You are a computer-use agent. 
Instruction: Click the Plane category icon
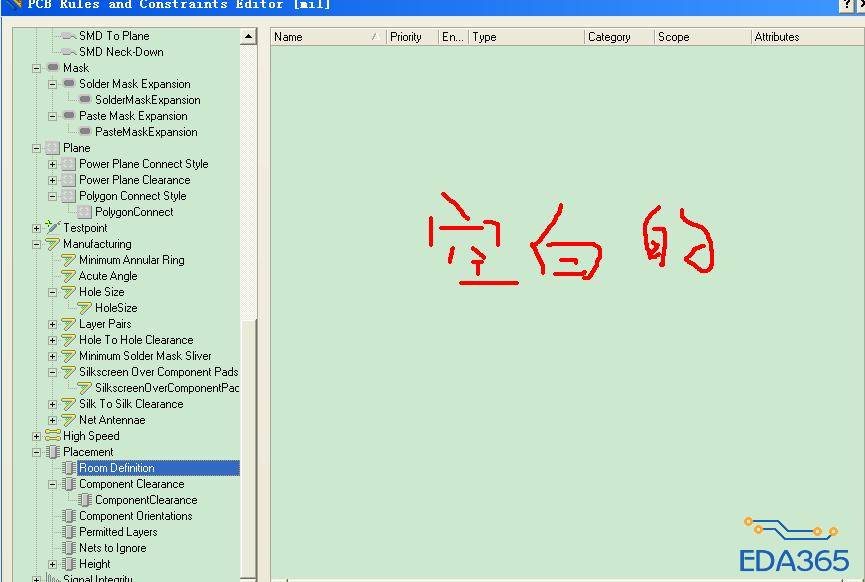(x=52, y=148)
